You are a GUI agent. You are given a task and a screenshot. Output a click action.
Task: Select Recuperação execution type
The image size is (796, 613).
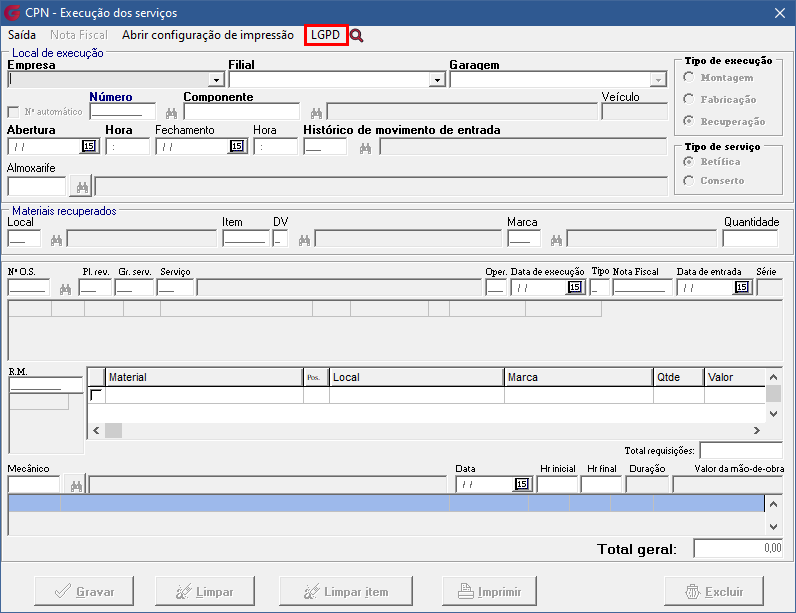click(688, 121)
